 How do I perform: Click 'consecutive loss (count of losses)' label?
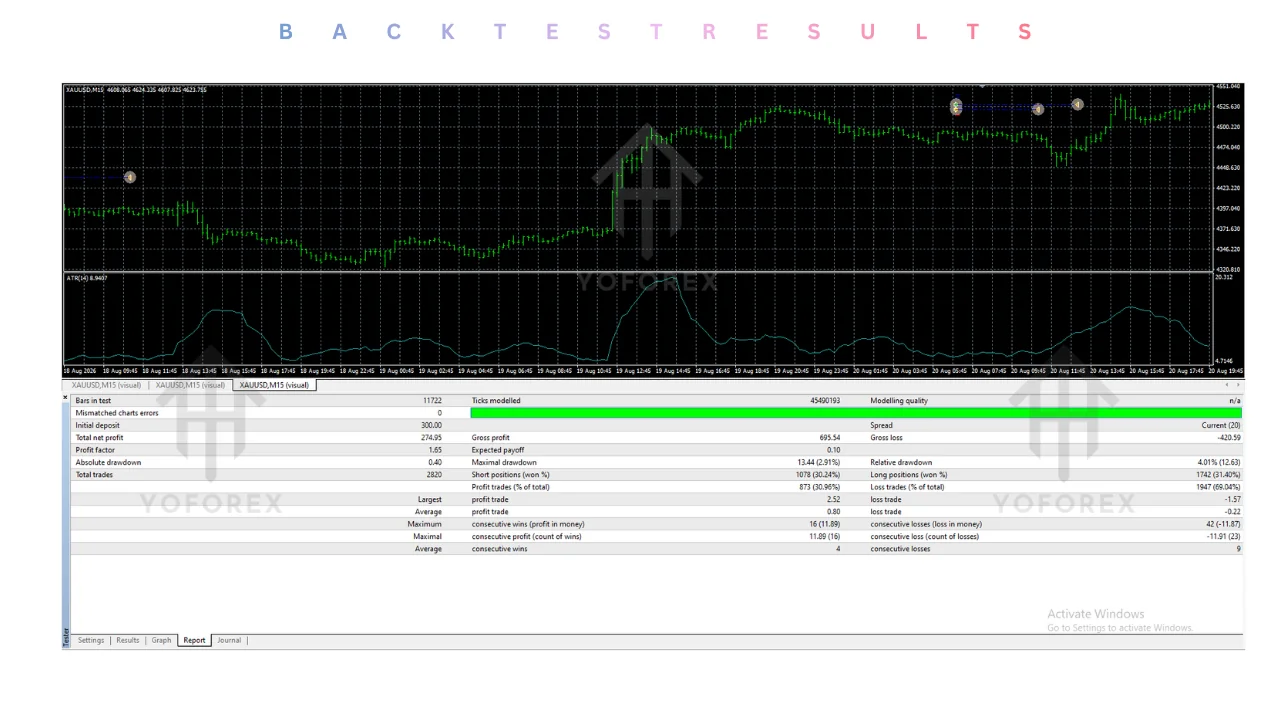[925, 536]
